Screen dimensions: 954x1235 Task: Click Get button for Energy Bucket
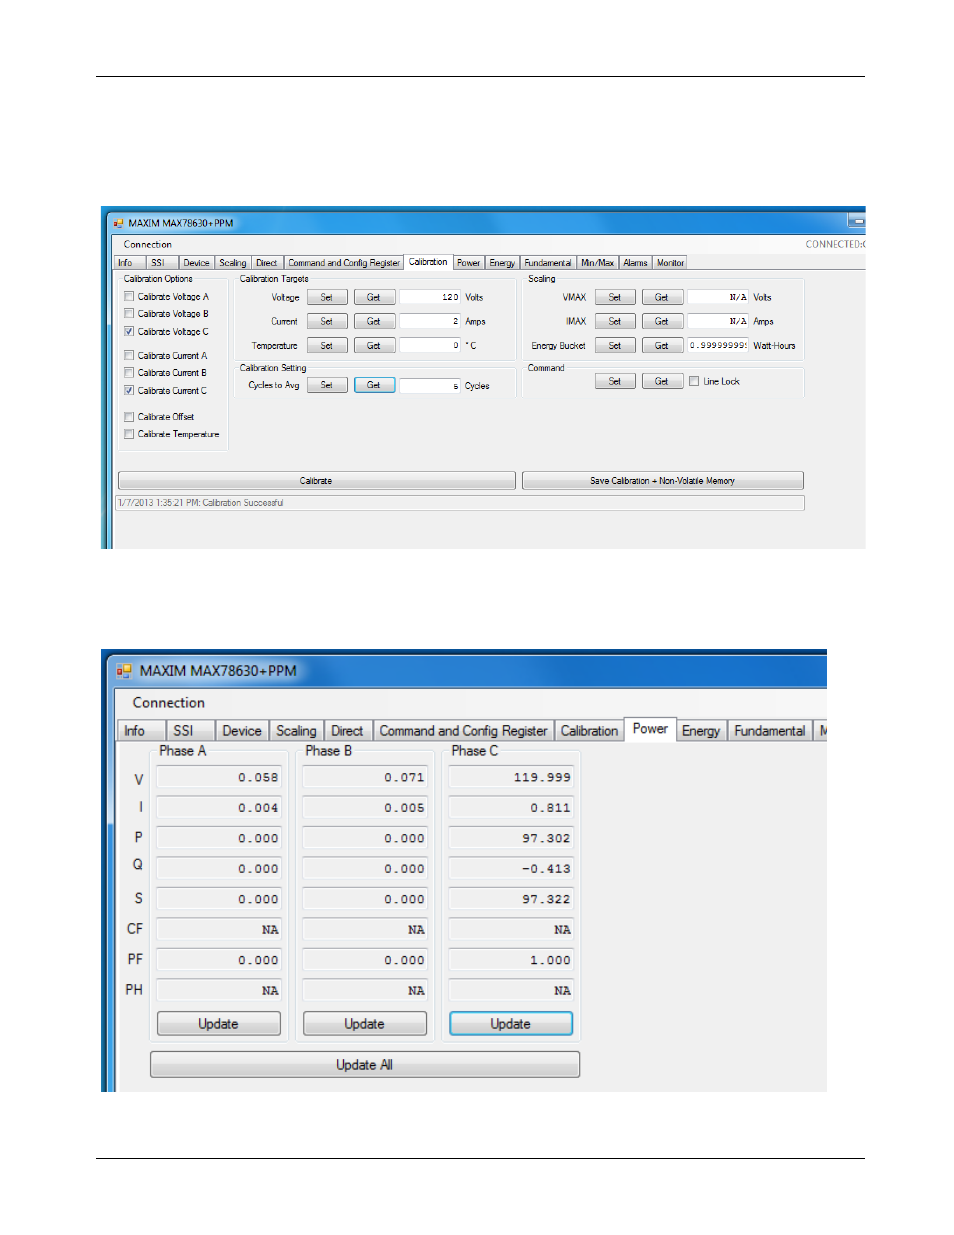point(662,345)
